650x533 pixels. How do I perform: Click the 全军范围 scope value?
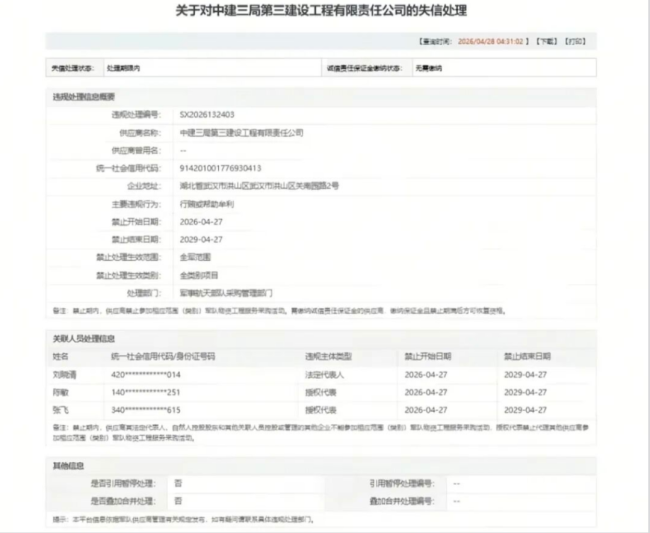coord(195,257)
